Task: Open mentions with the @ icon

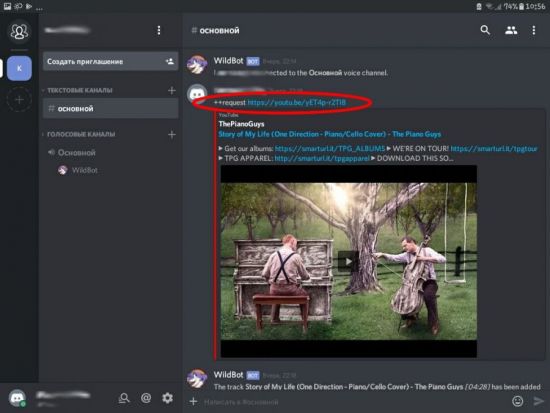Action: click(146, 398)
